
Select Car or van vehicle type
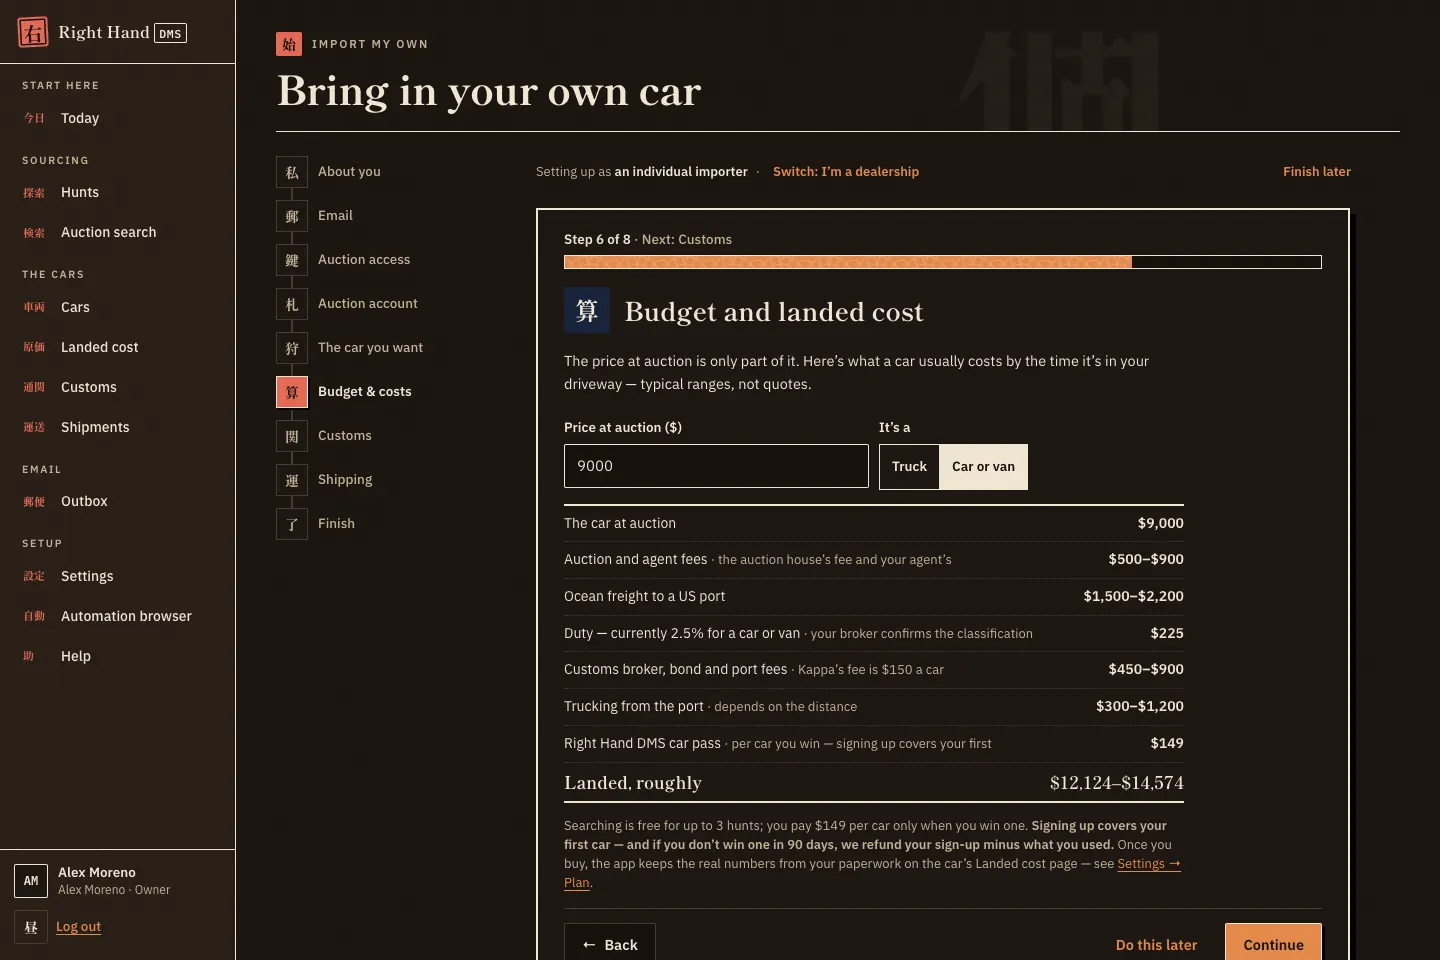983,467
